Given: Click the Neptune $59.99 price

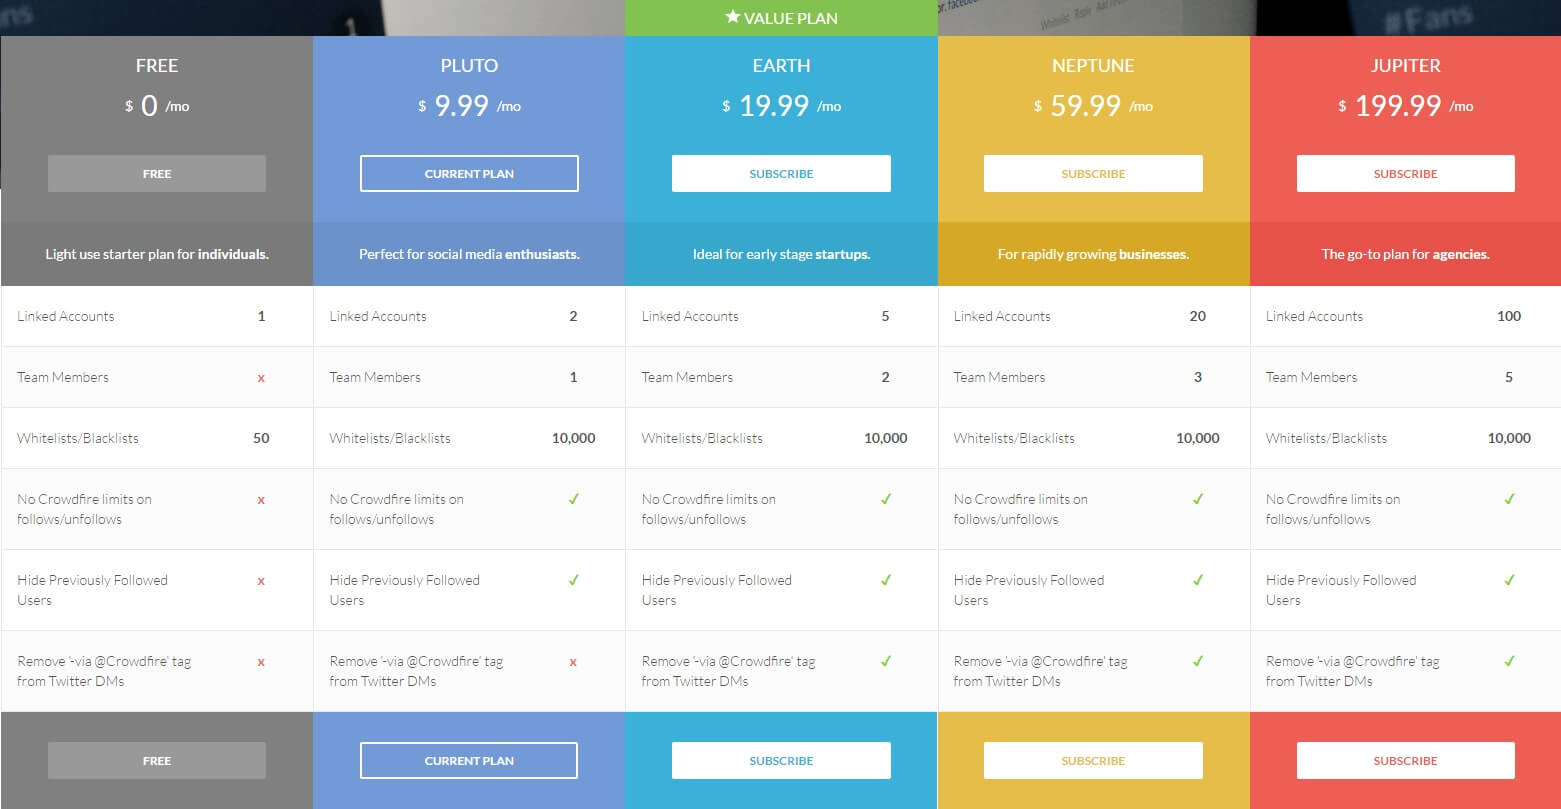Looking at the screenshot, I should (x=1085, y=106).
